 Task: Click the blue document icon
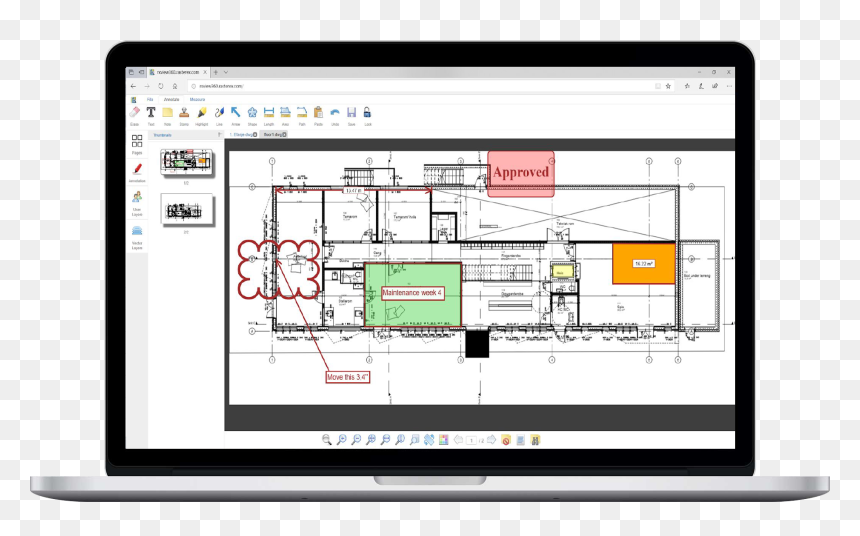[520, 439]
